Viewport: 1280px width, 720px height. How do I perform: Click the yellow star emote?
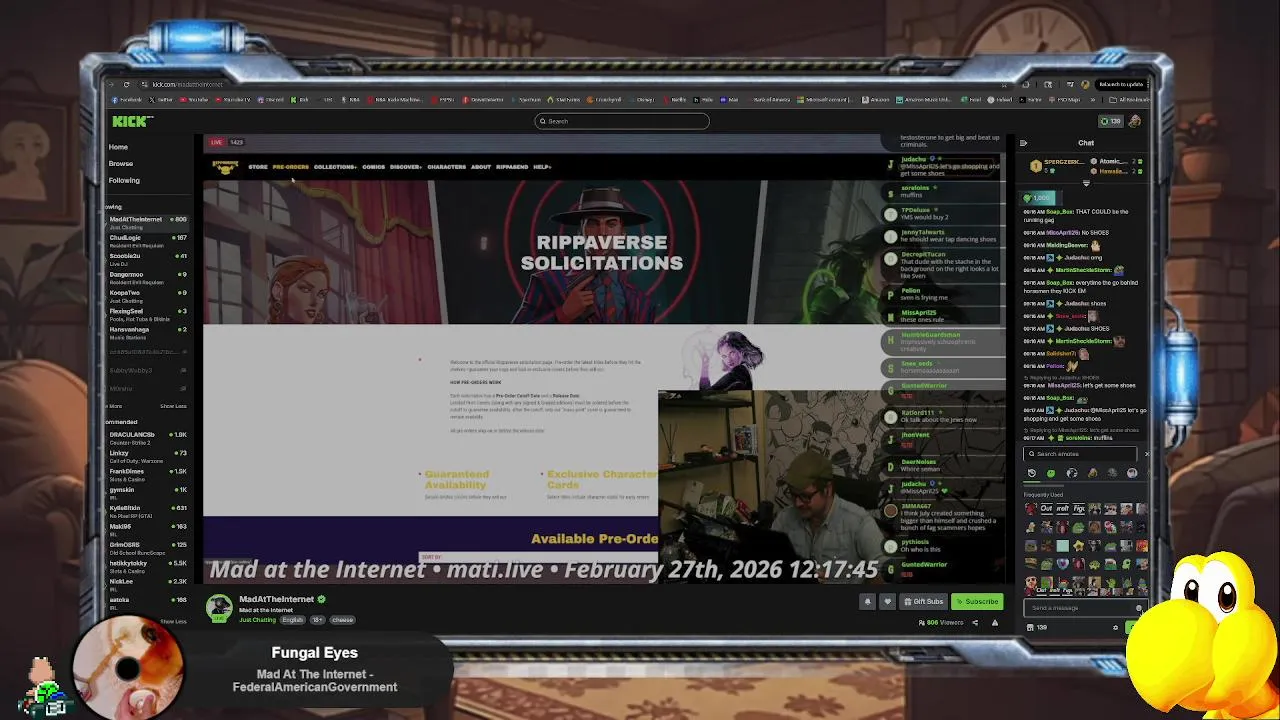click(x=1078, y=545)
